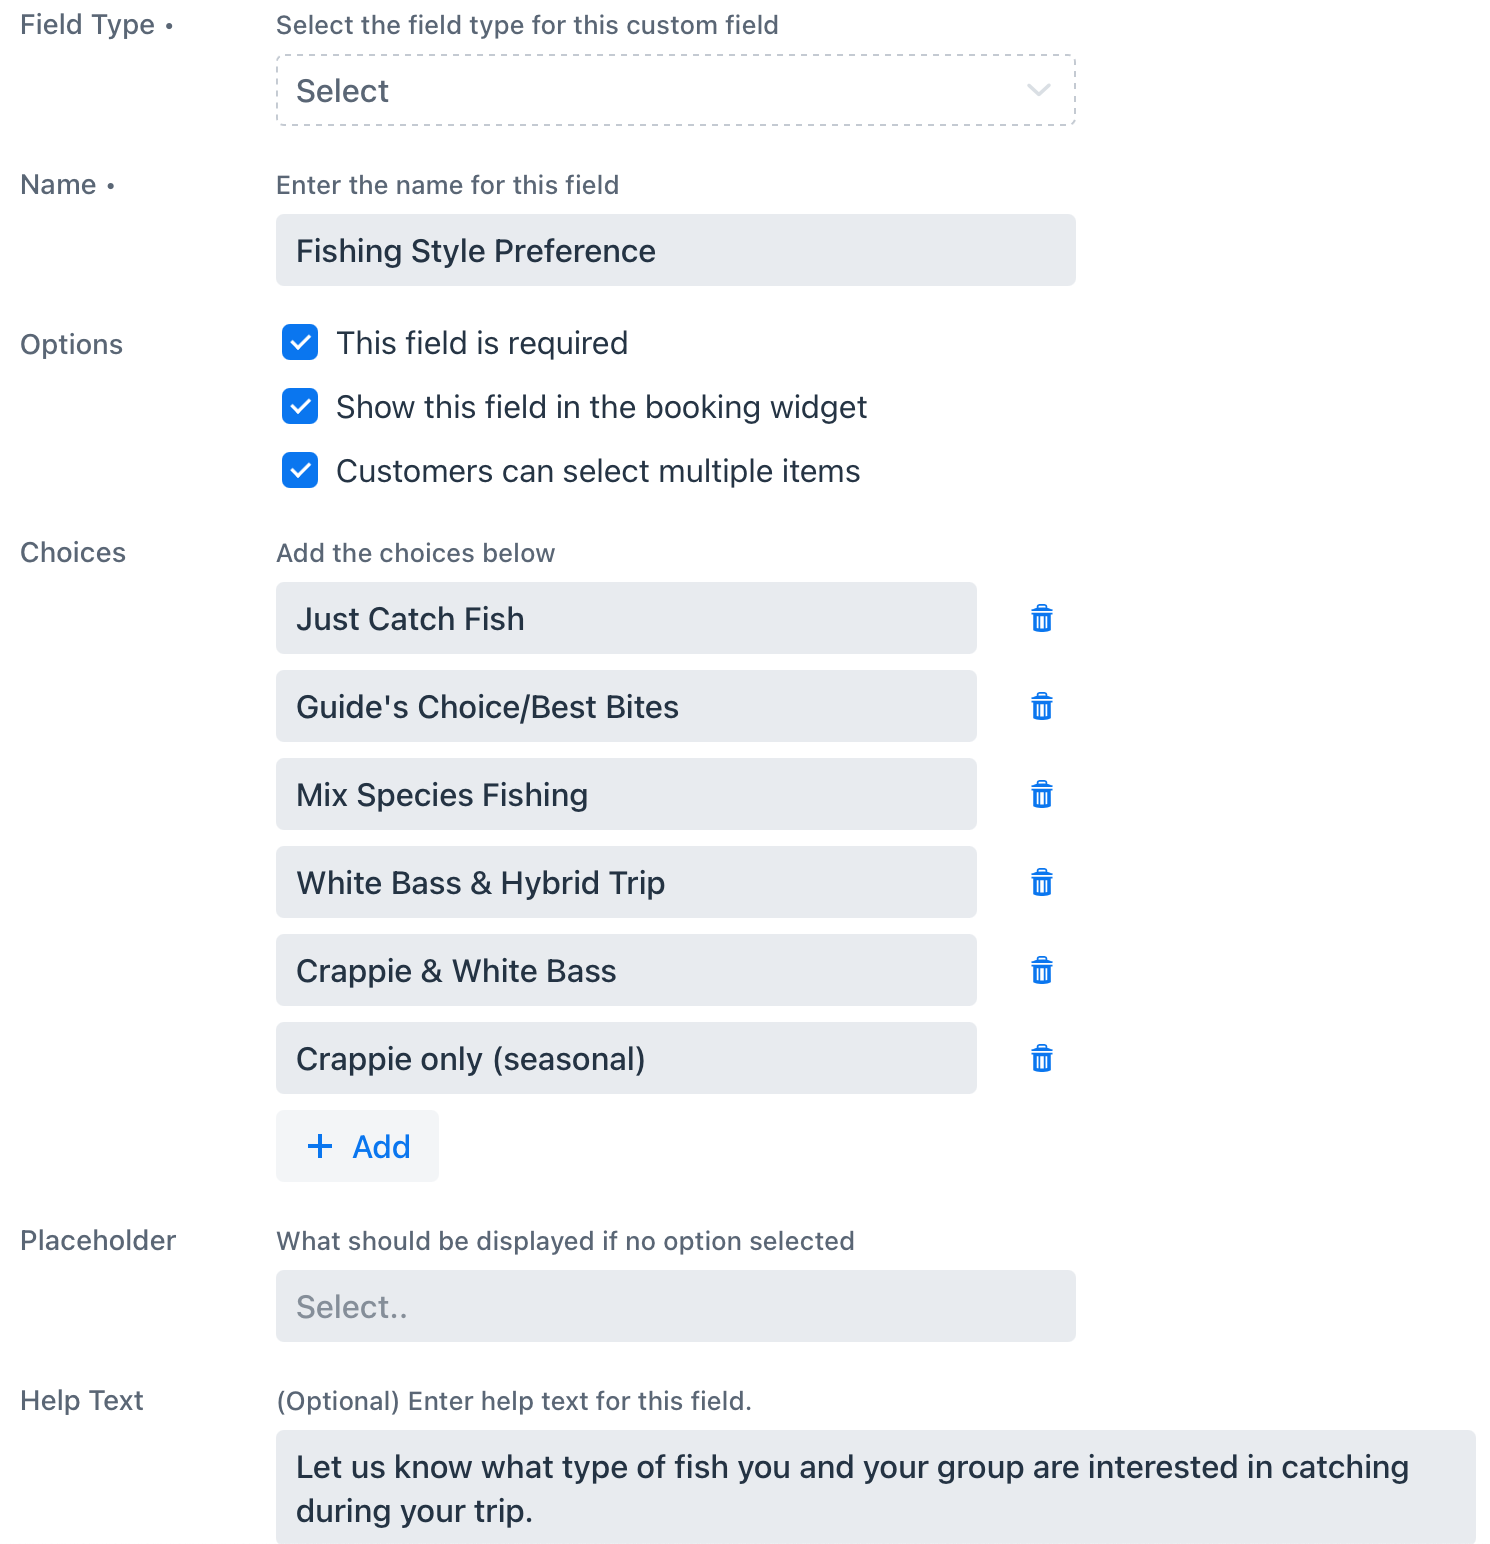Toggle 'Show this field in the booking widget'
The image size is (1490, 1544).
[x=300, y=406]
